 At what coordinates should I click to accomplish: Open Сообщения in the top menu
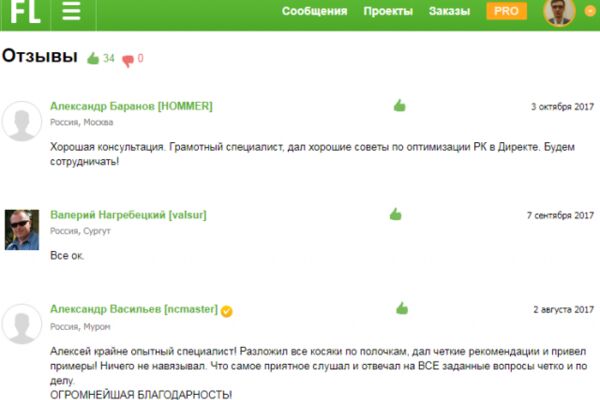[x=315, y=11]
